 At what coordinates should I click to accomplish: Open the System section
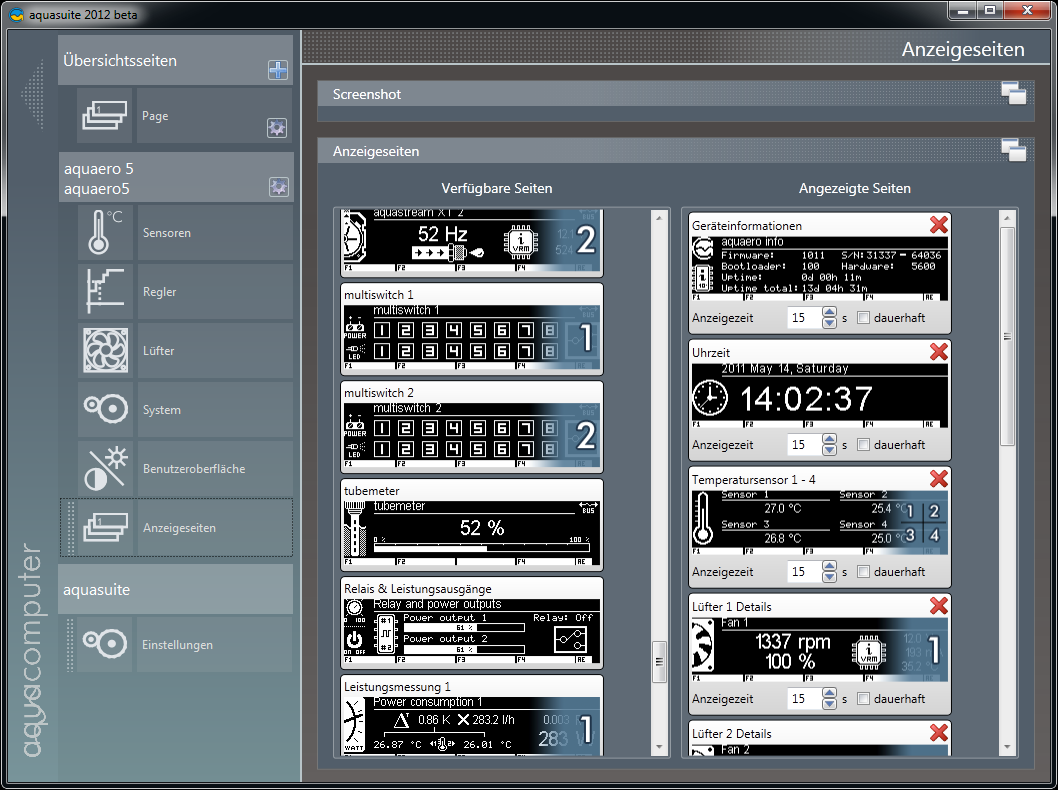(215, 410)
